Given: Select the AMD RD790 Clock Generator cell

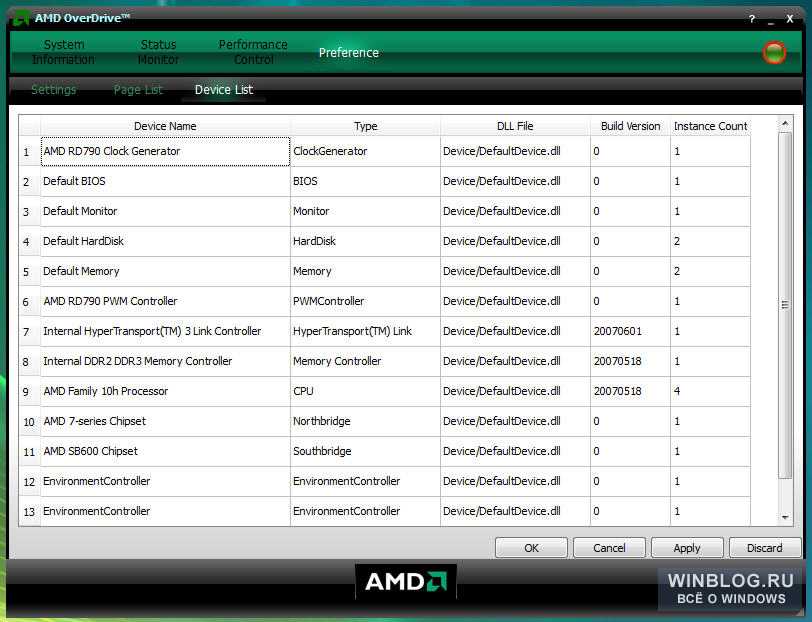Looking at the screenshot, I should [165, 151].
